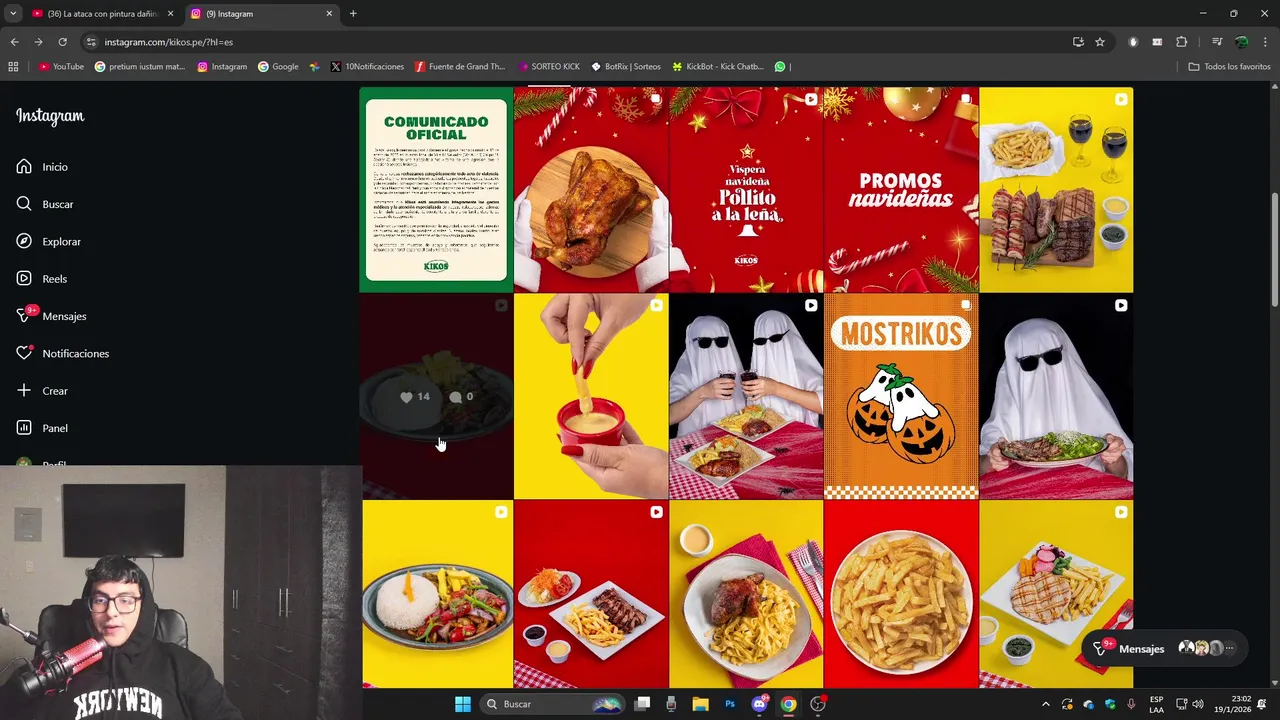
Task: Open OBS Studio from taskbar
Action: click(x=818, y=704)
